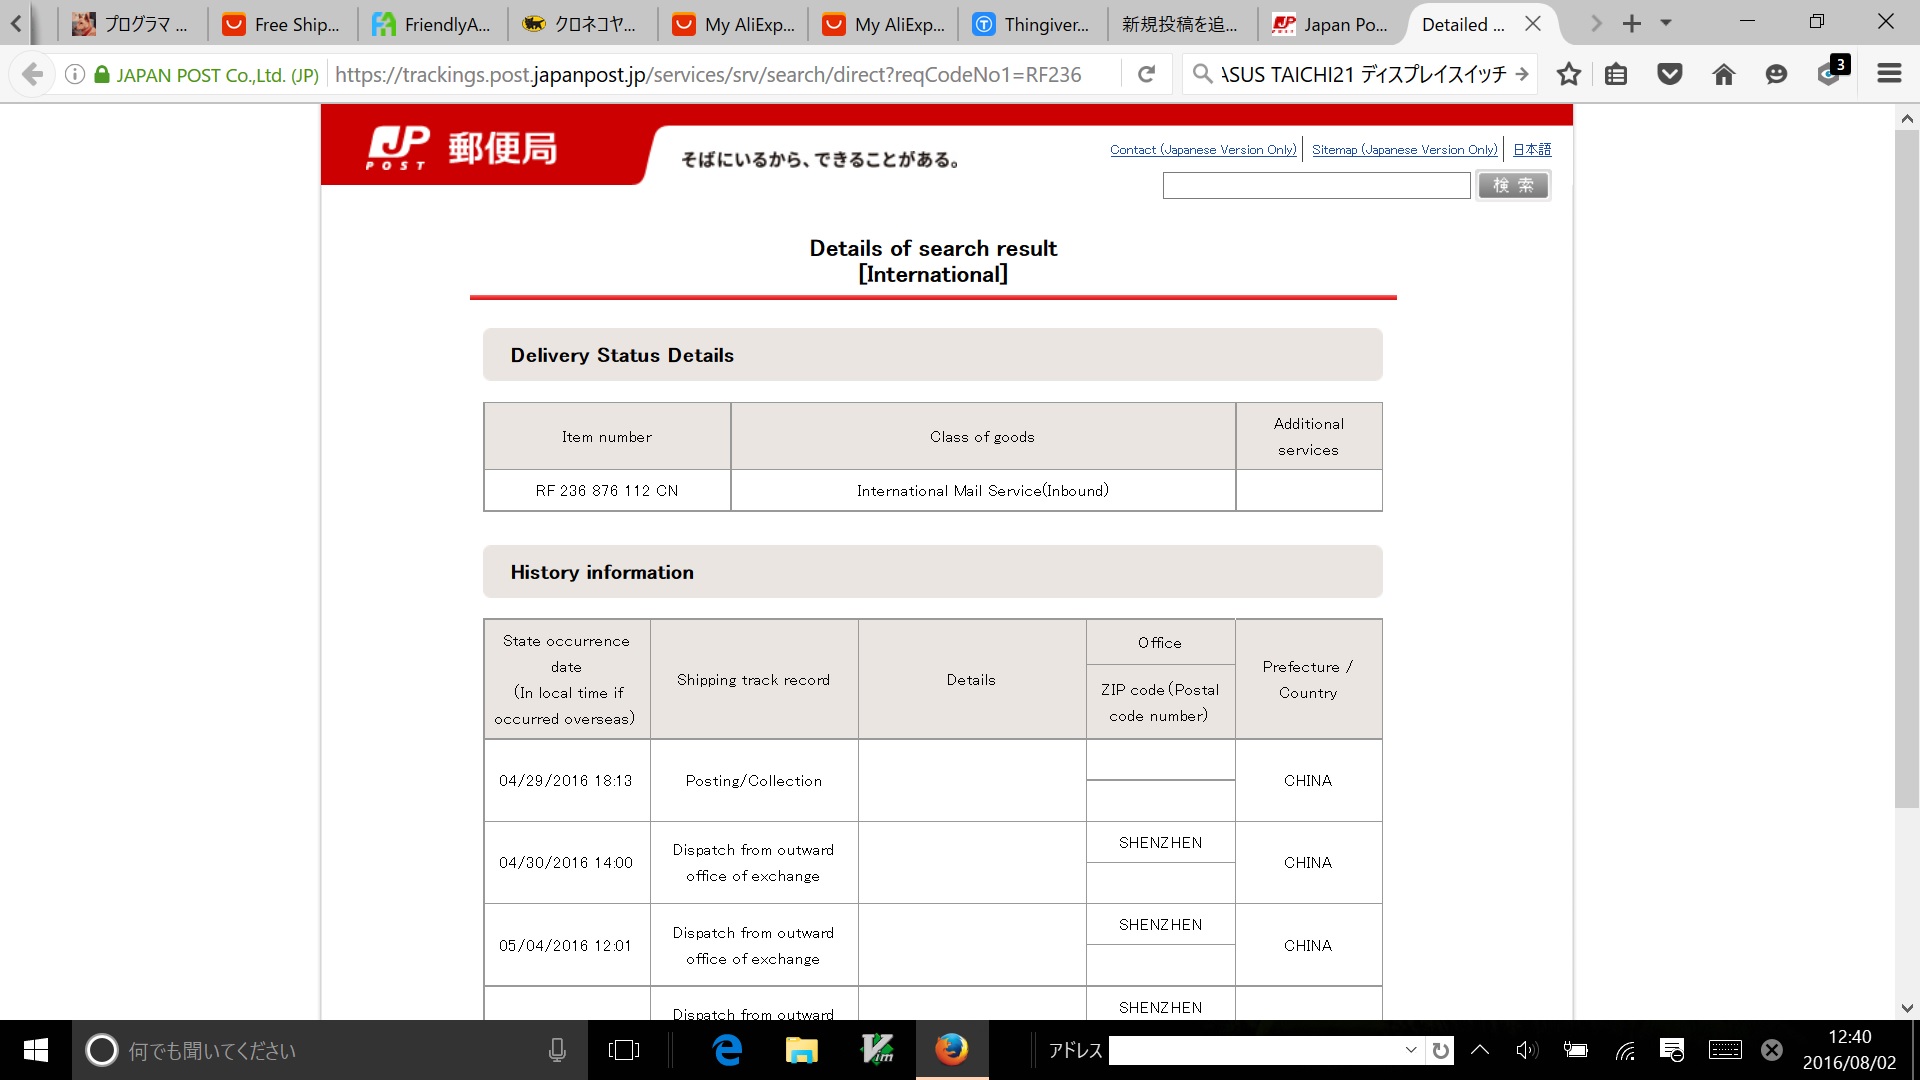The image size is (1920, 1080).
Task: Switch to the FriendlyA... tab
Action: tap(432, 24)
